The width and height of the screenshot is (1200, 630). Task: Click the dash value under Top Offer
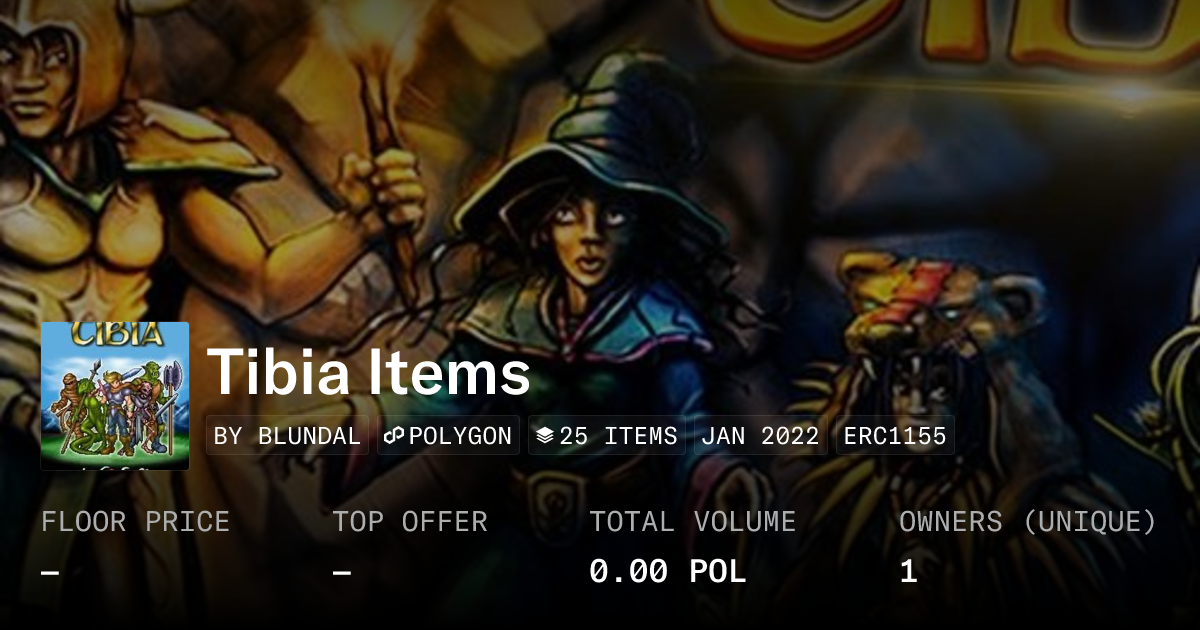pos(342,572)
